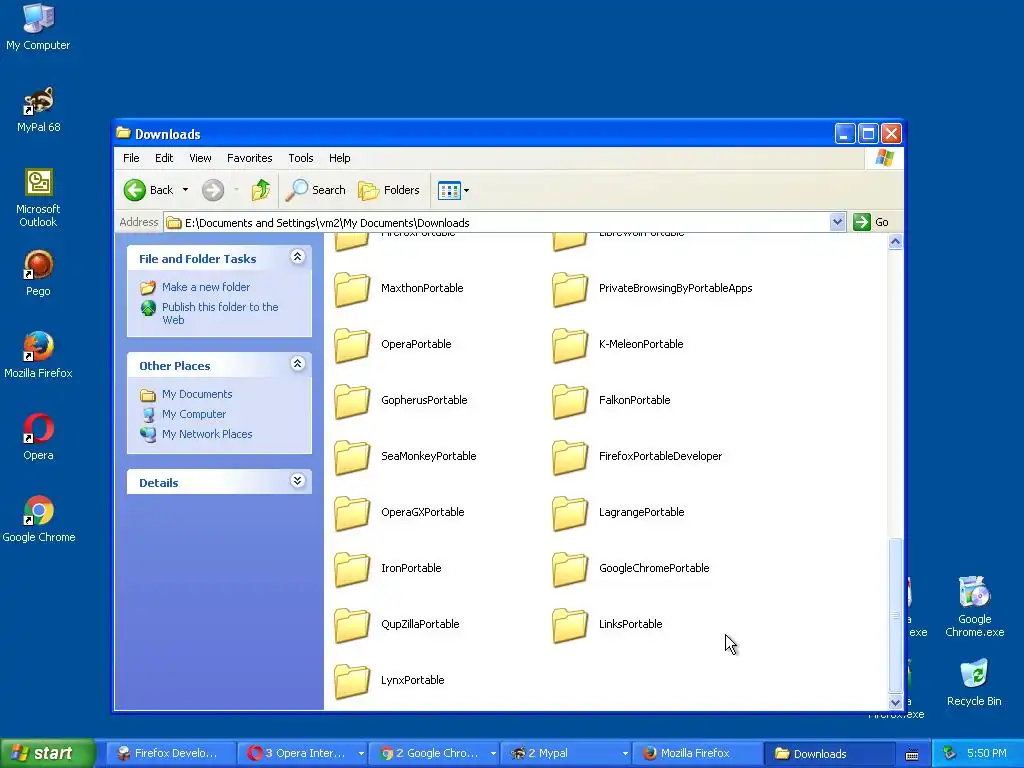1024x768 pixels.
Task: Select the K-MeleonPortable folder icon
Action: tap(569, 345)
